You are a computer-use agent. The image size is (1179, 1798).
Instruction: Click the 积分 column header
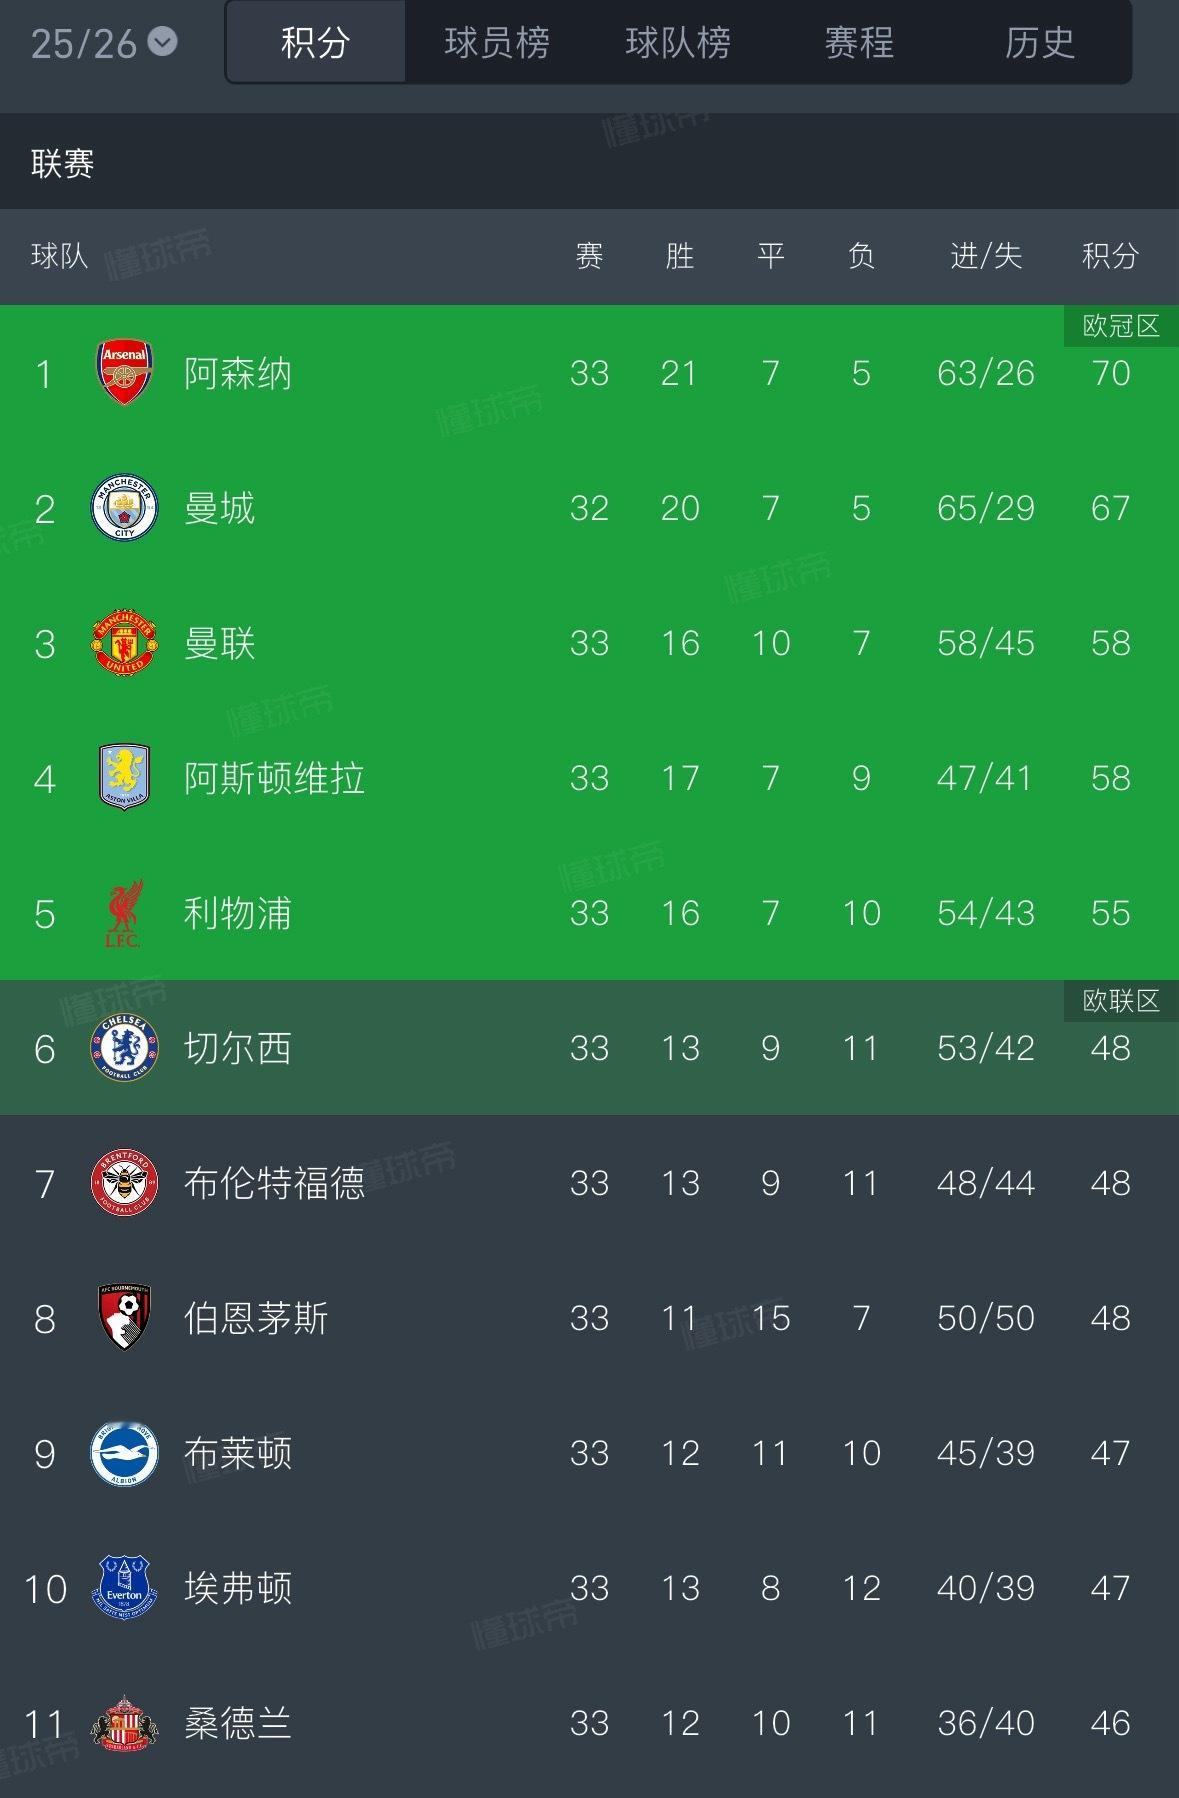point(1110,256)
